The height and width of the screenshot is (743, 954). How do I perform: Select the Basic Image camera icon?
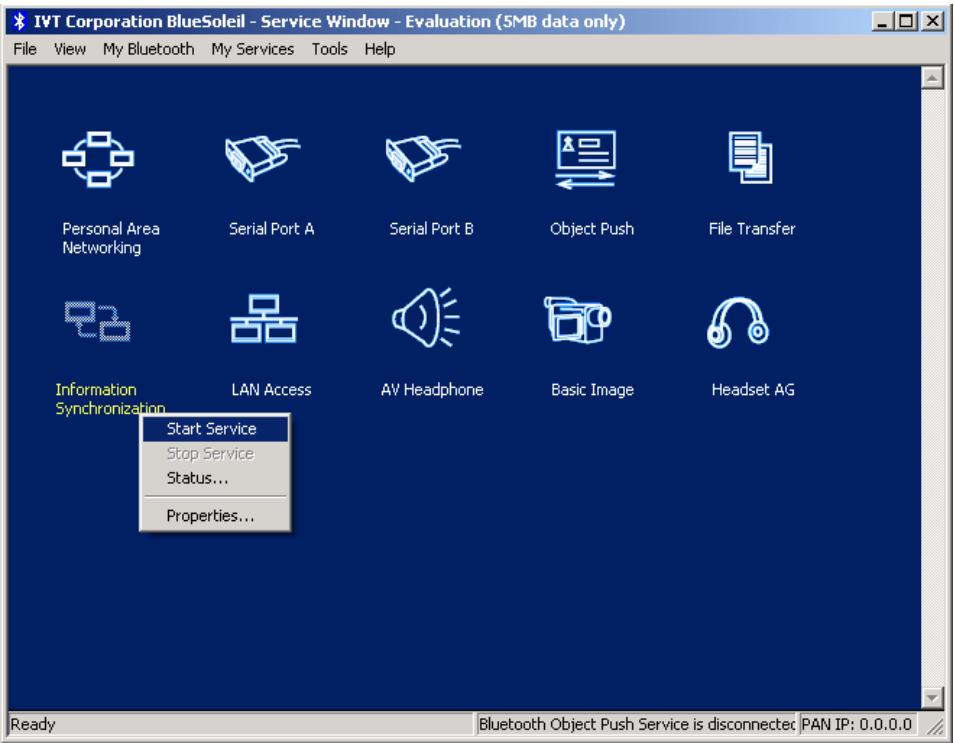click(577, 319)
